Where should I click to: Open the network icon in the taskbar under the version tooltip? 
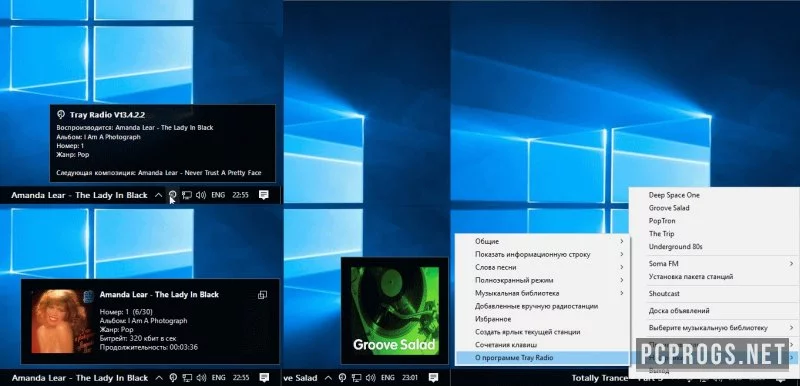187,195
